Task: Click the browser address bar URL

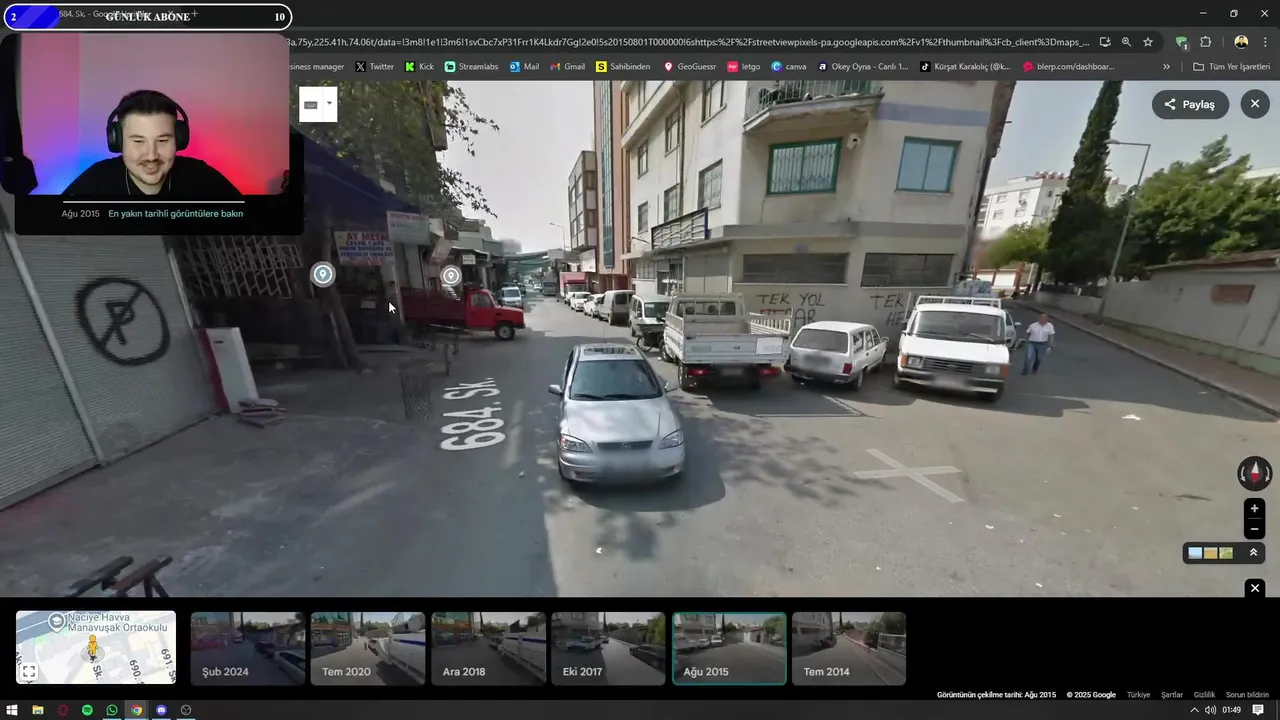Action: pyautogui.click(x=688, y=42)
